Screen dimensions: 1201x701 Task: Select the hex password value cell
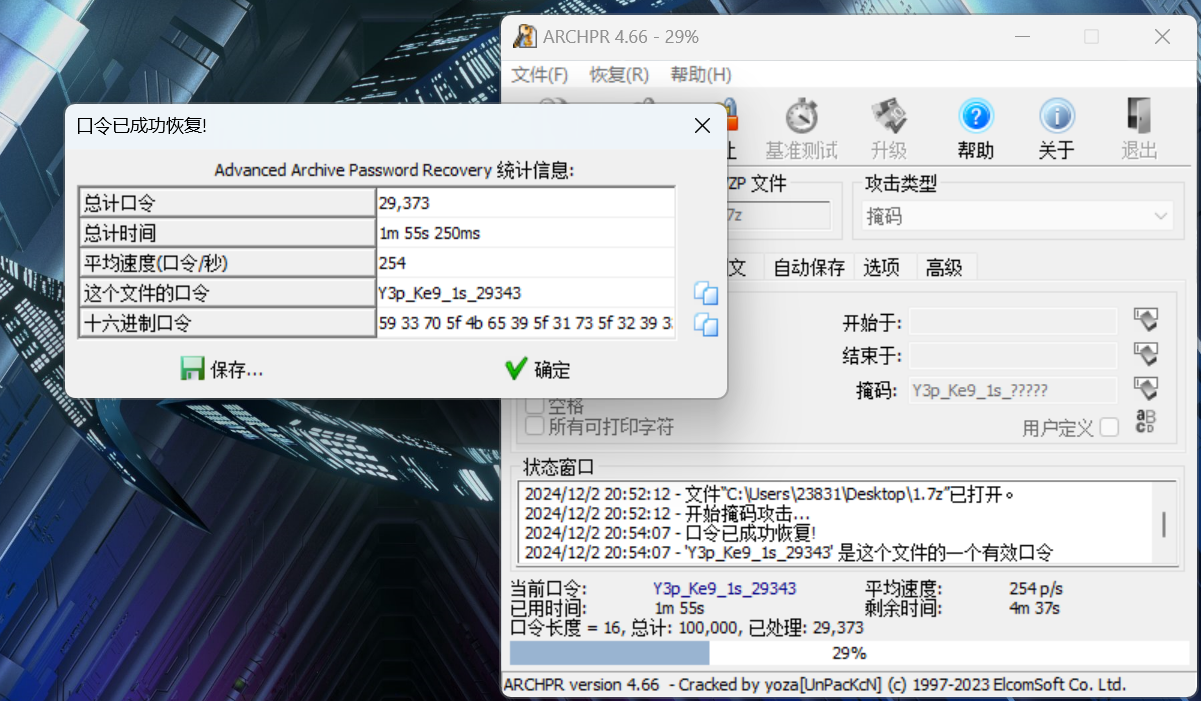pyautogui.click(x=526, y=323)
